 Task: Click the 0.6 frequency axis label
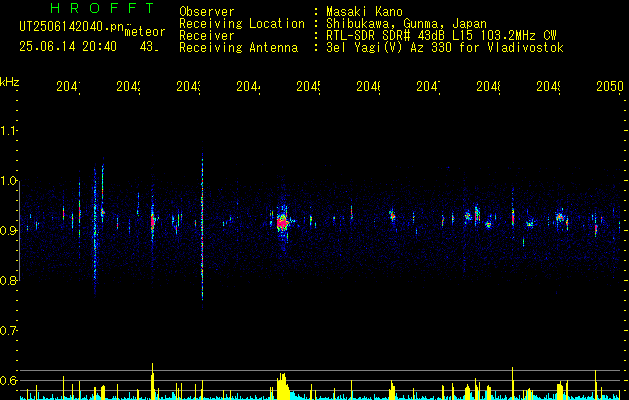click(x=8, y=380)
